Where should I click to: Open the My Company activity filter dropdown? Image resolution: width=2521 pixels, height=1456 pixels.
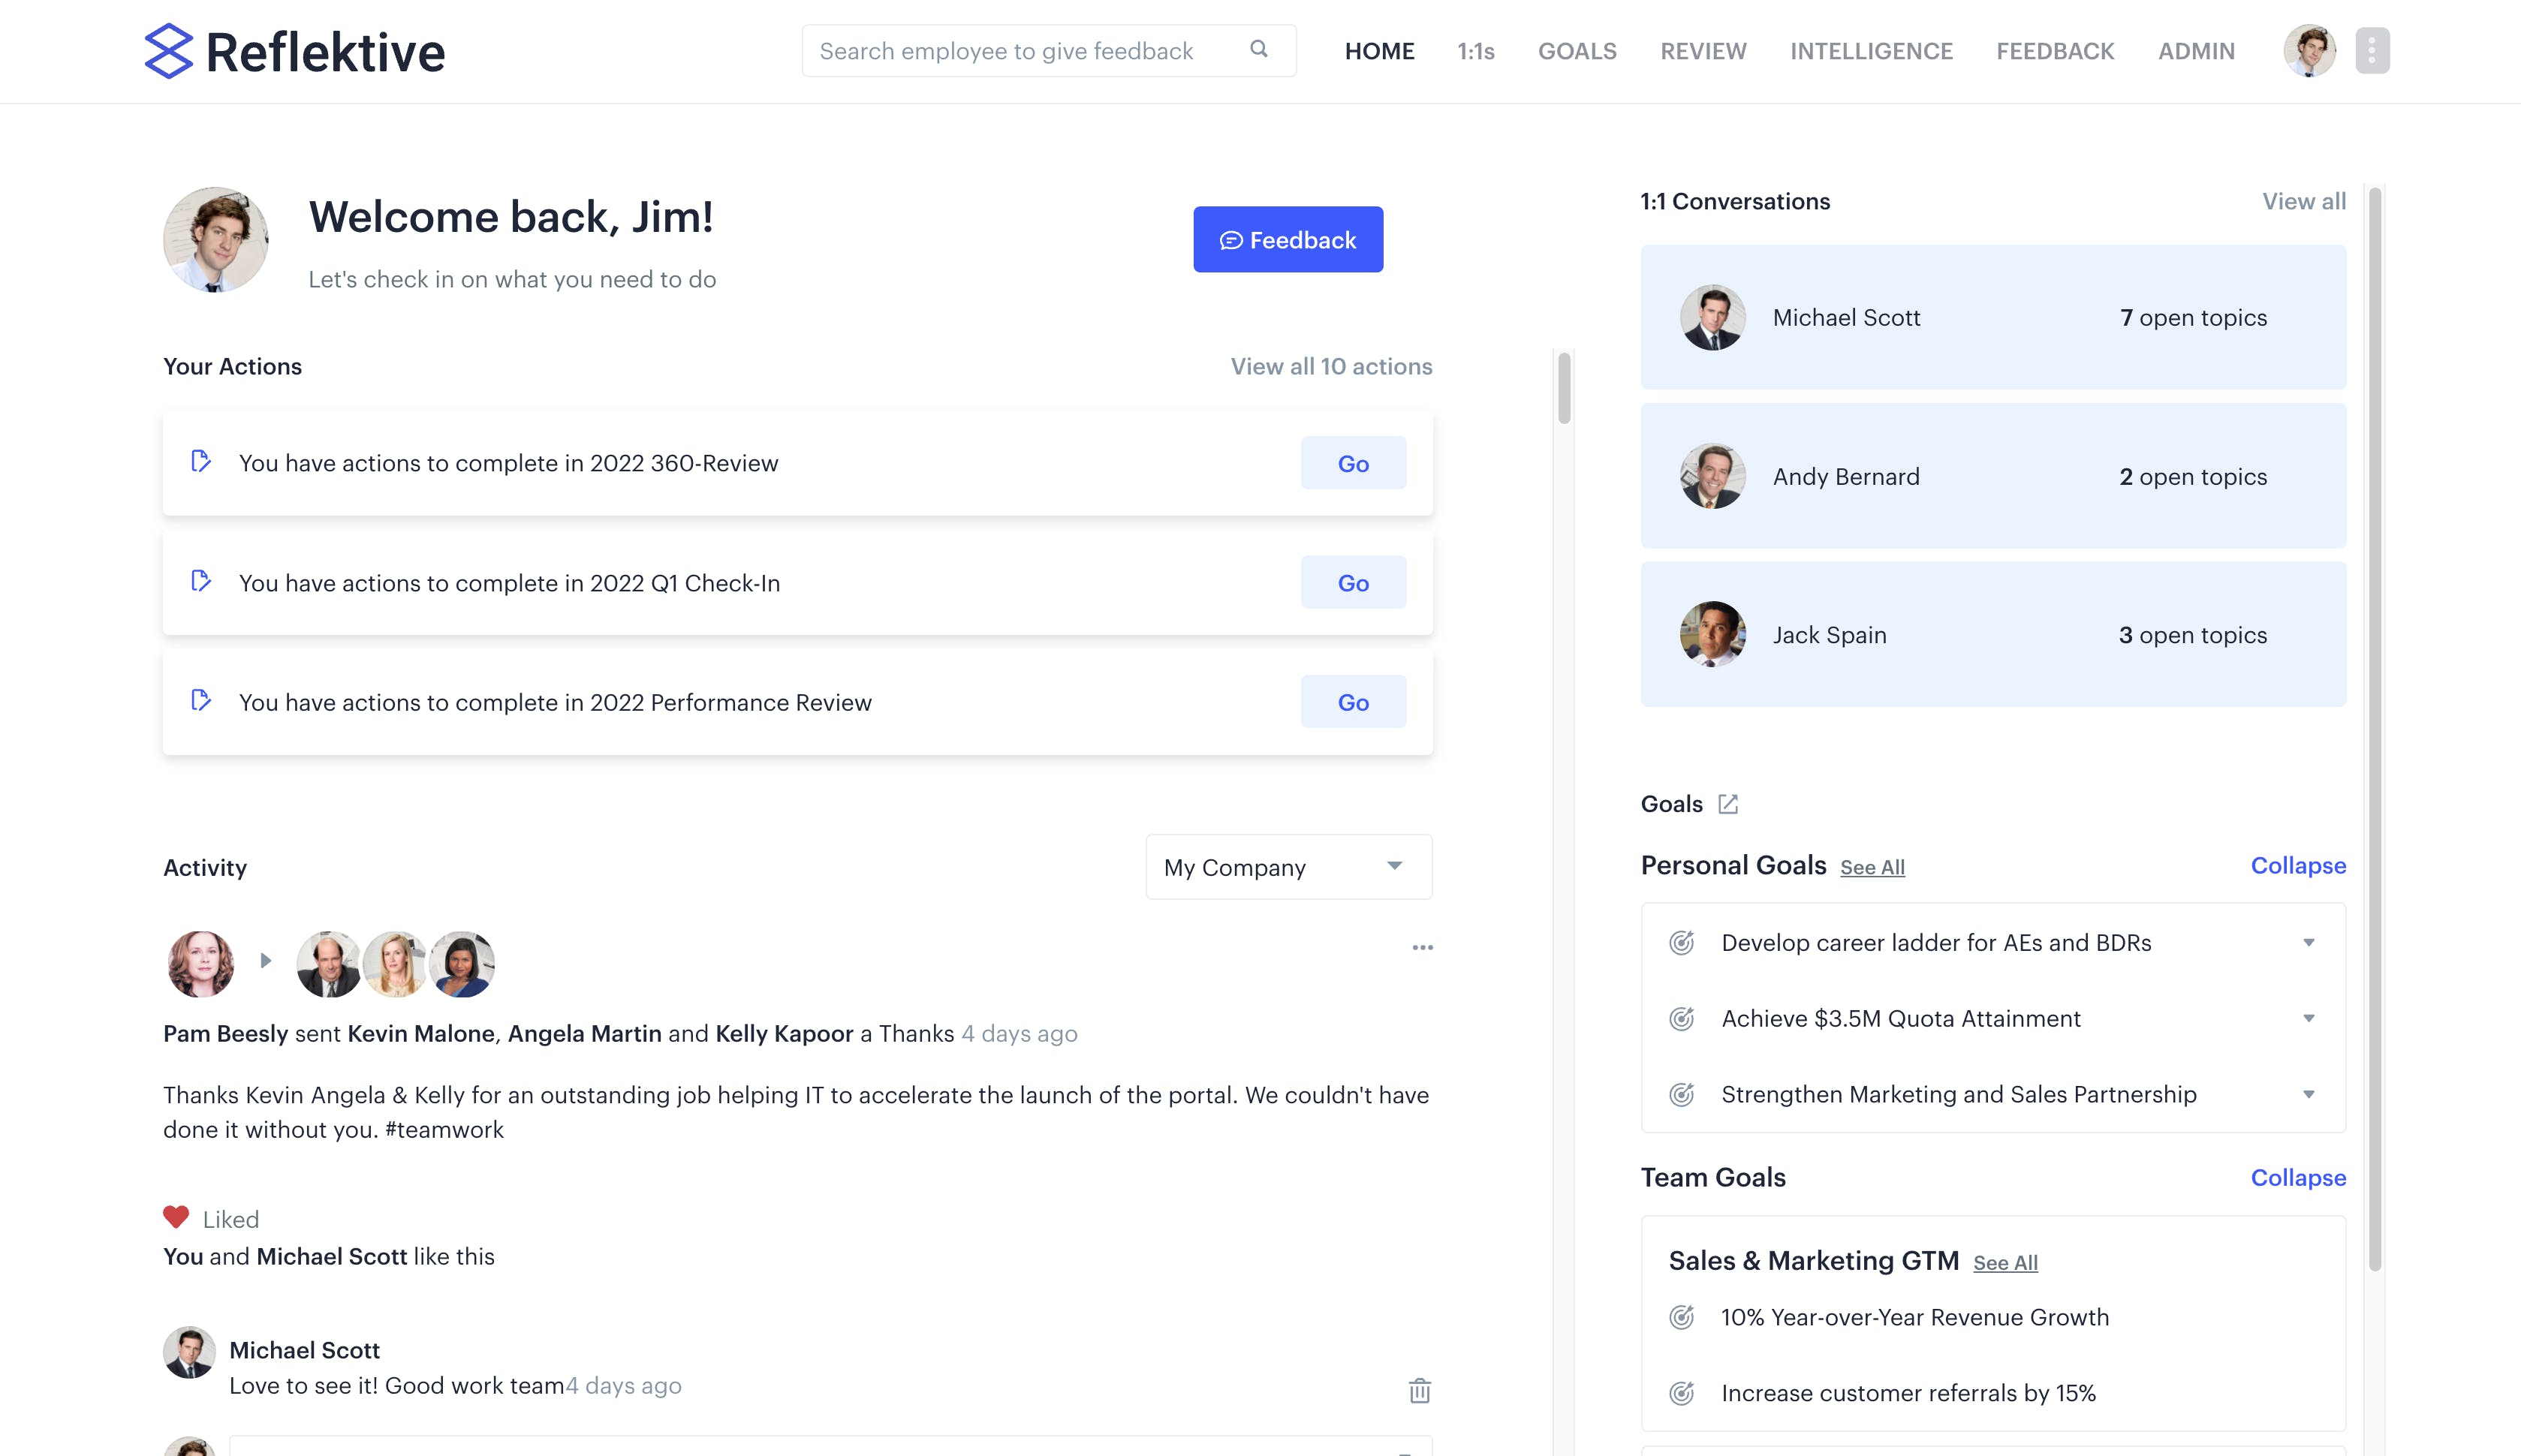click(1287, 867)
